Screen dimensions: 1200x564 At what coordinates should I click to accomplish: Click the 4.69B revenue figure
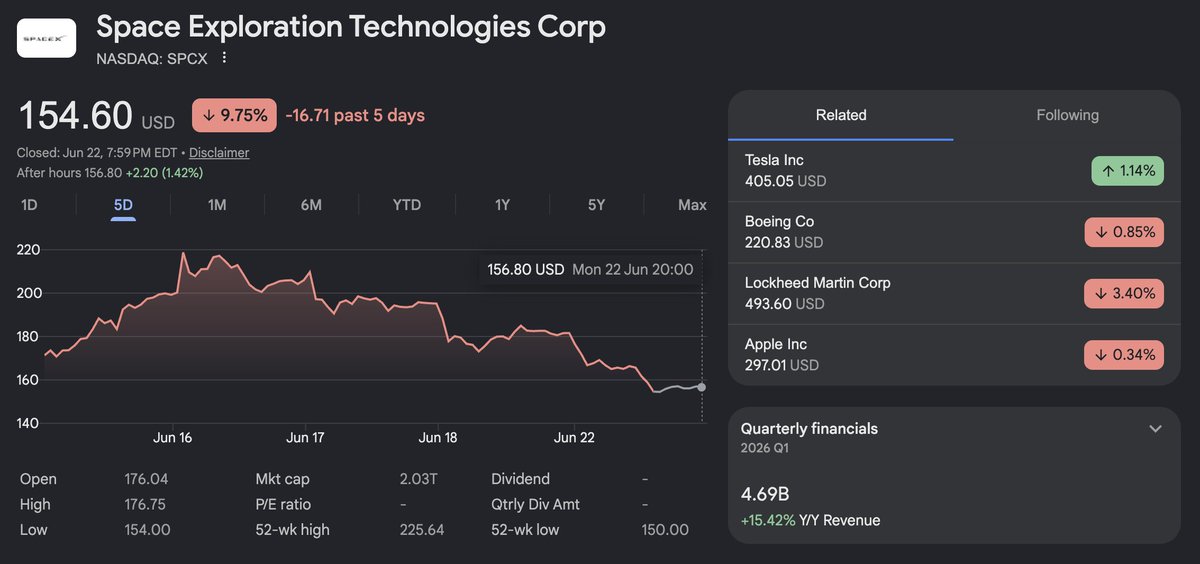765,494
